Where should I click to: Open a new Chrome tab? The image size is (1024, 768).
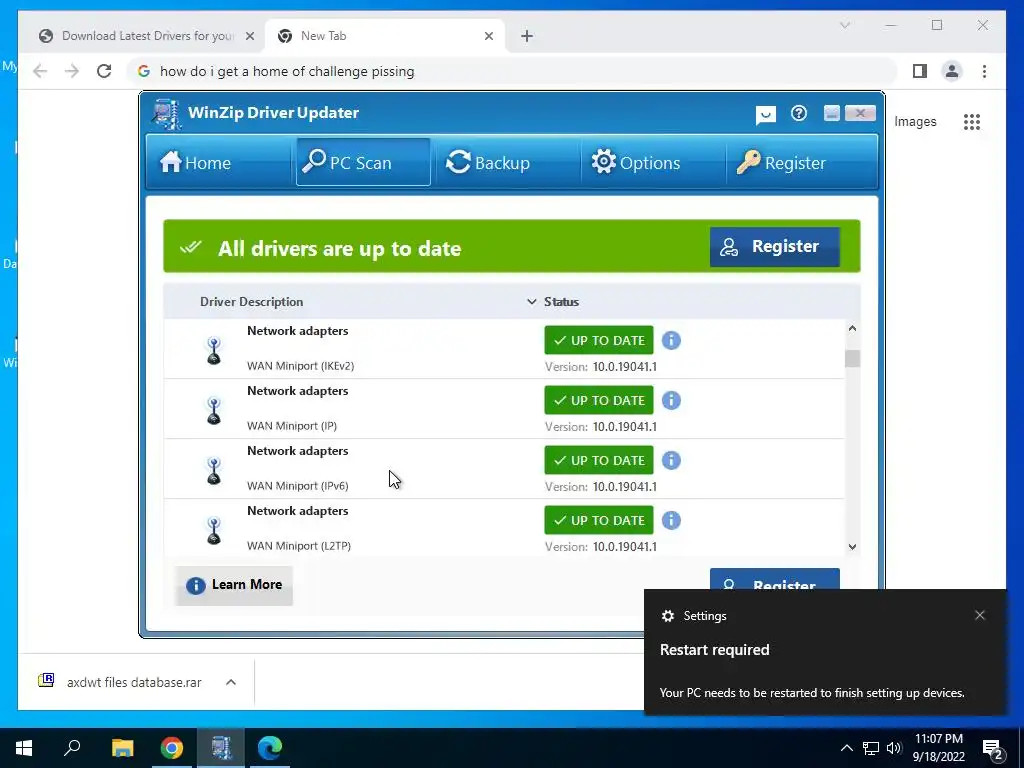coord(527,37)
